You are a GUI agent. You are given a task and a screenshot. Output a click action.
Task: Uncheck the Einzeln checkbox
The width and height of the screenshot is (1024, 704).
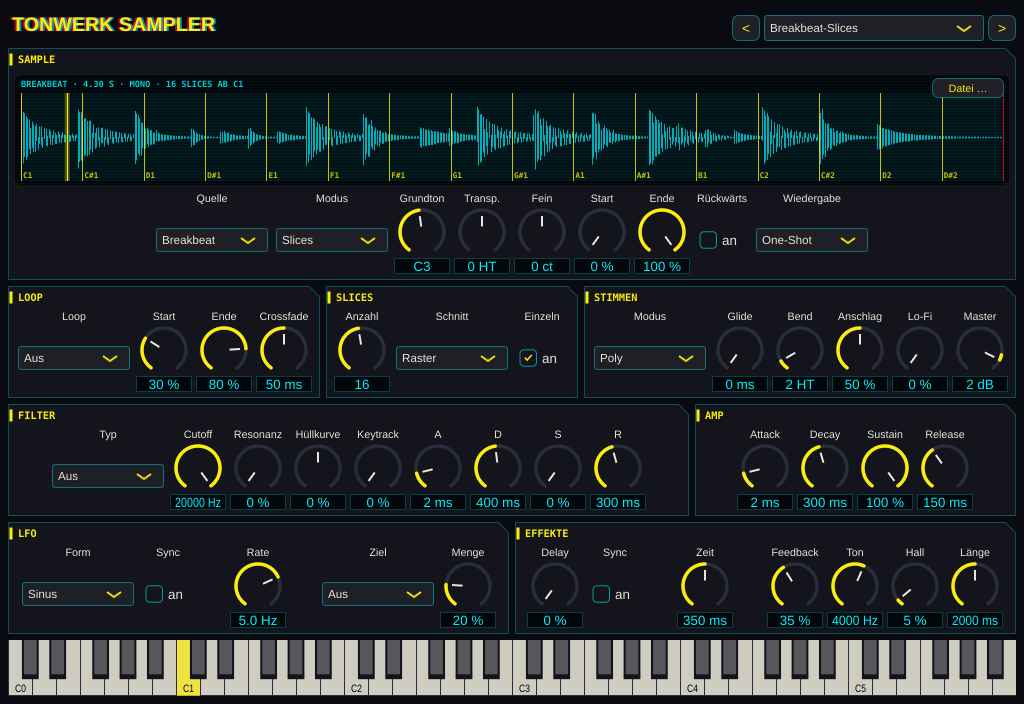[528, 358]
